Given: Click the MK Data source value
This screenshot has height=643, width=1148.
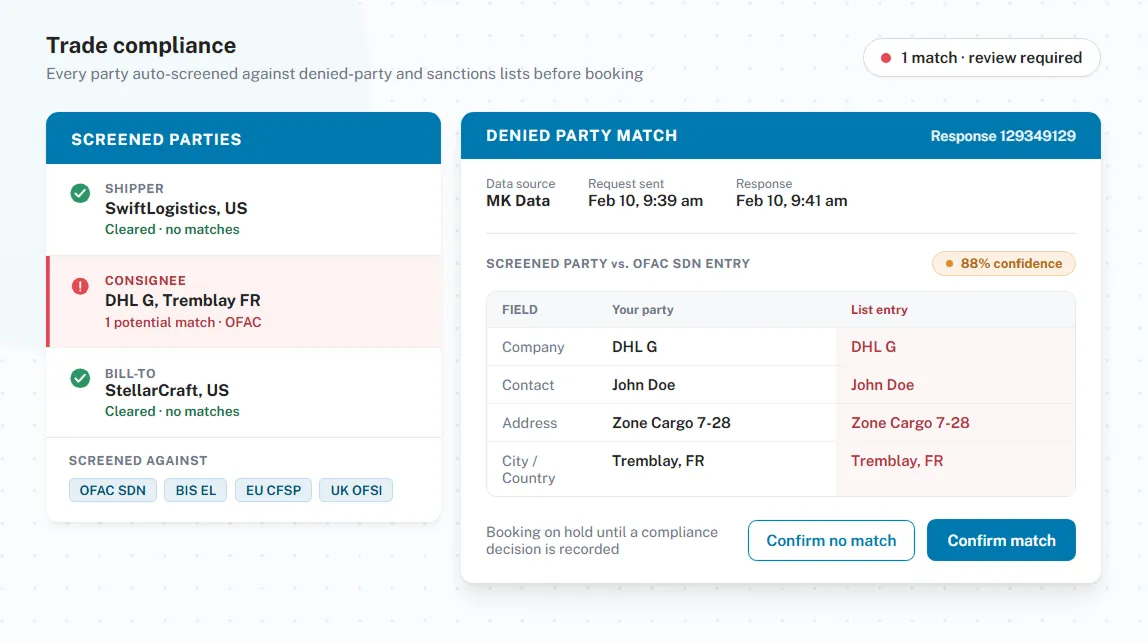Looking at the screenshot, I should point(518,201).
